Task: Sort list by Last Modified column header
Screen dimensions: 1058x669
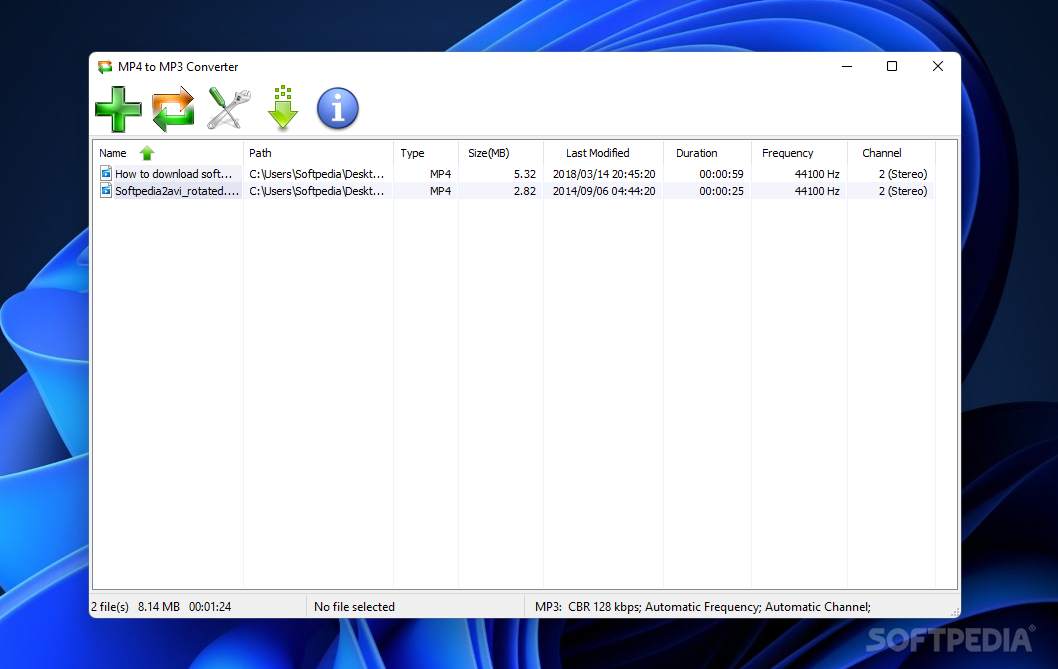Action: tap(603, 153)
